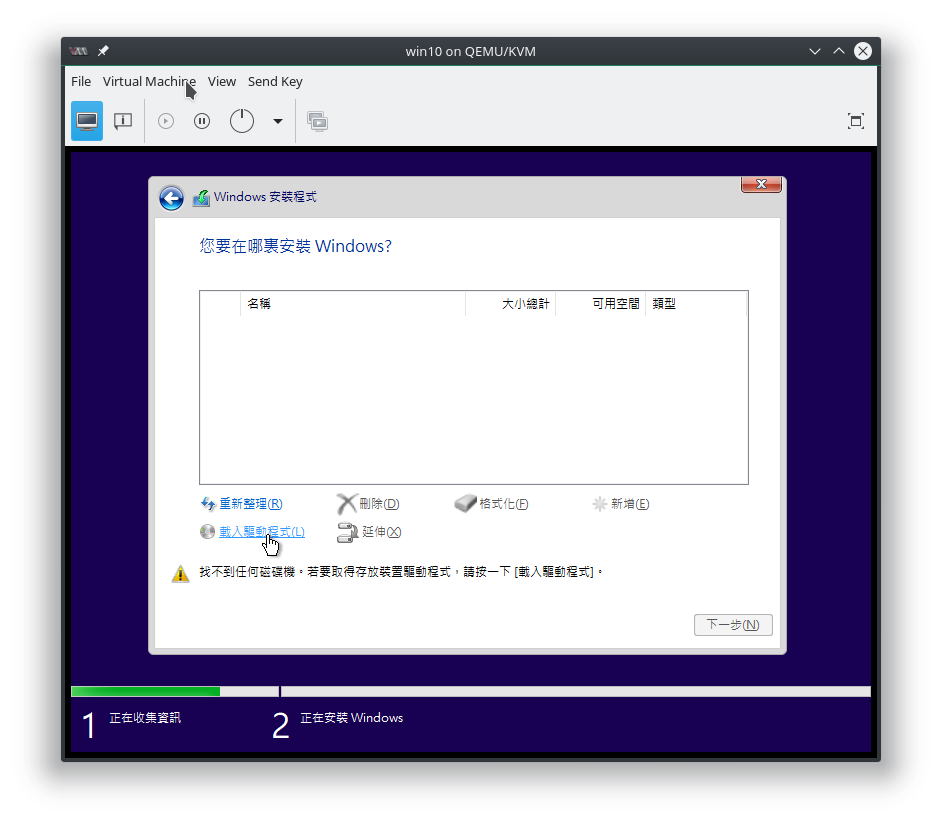Click the Run virtual machine button
This screenshot has width=942, height=823.
166,121
